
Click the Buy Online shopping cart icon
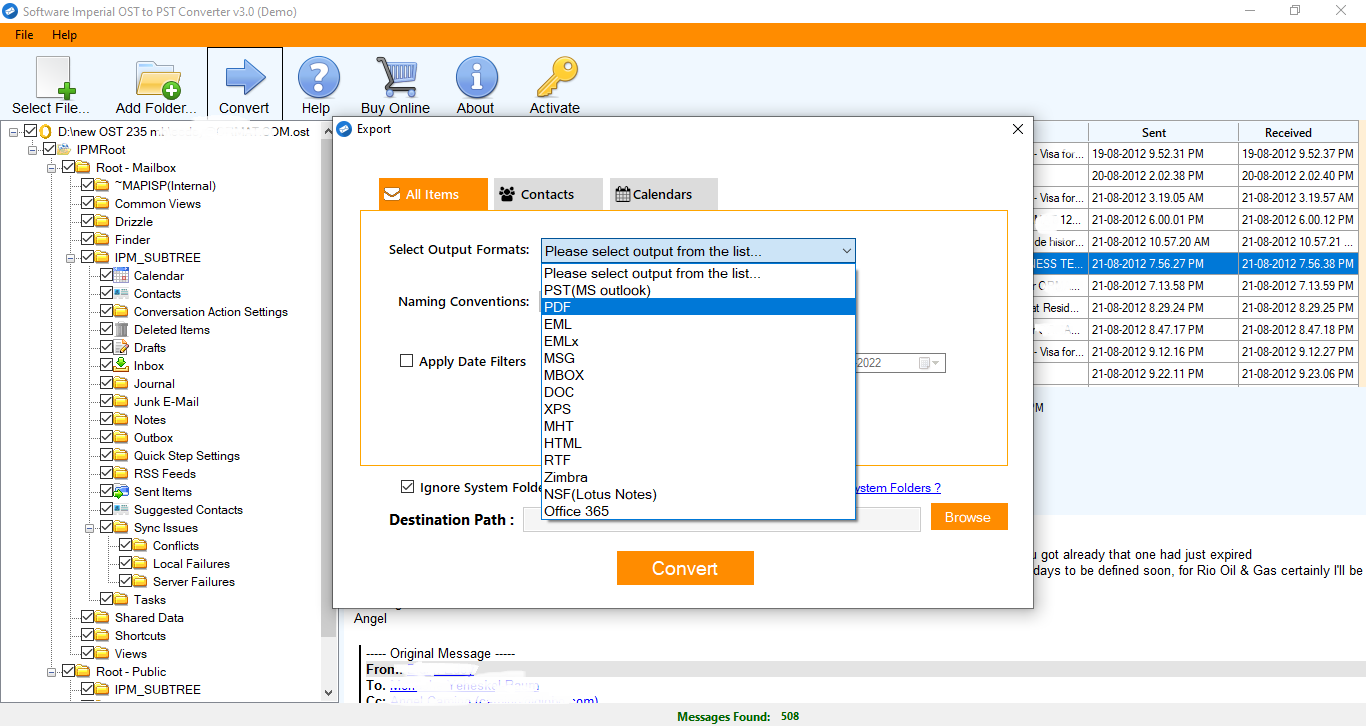pos(395,77)
